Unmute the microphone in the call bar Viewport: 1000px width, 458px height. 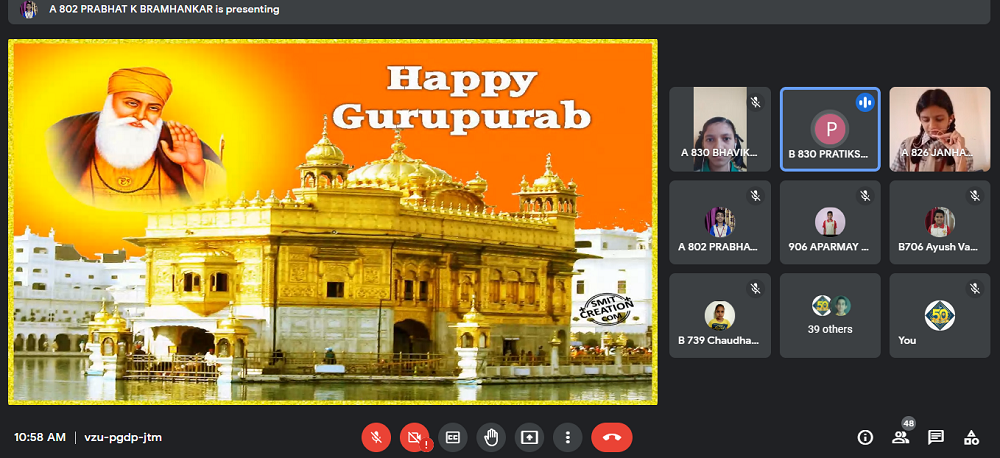pos(376,437)
